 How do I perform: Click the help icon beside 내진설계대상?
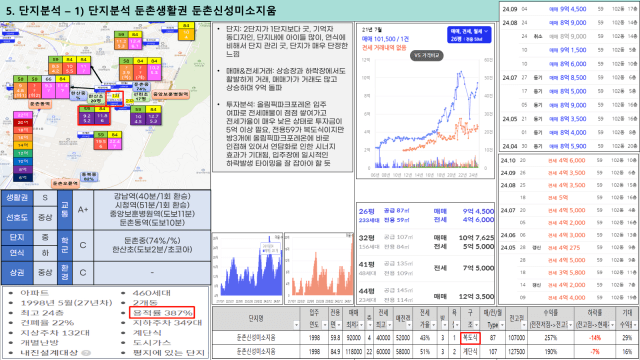tap(86, 353)
